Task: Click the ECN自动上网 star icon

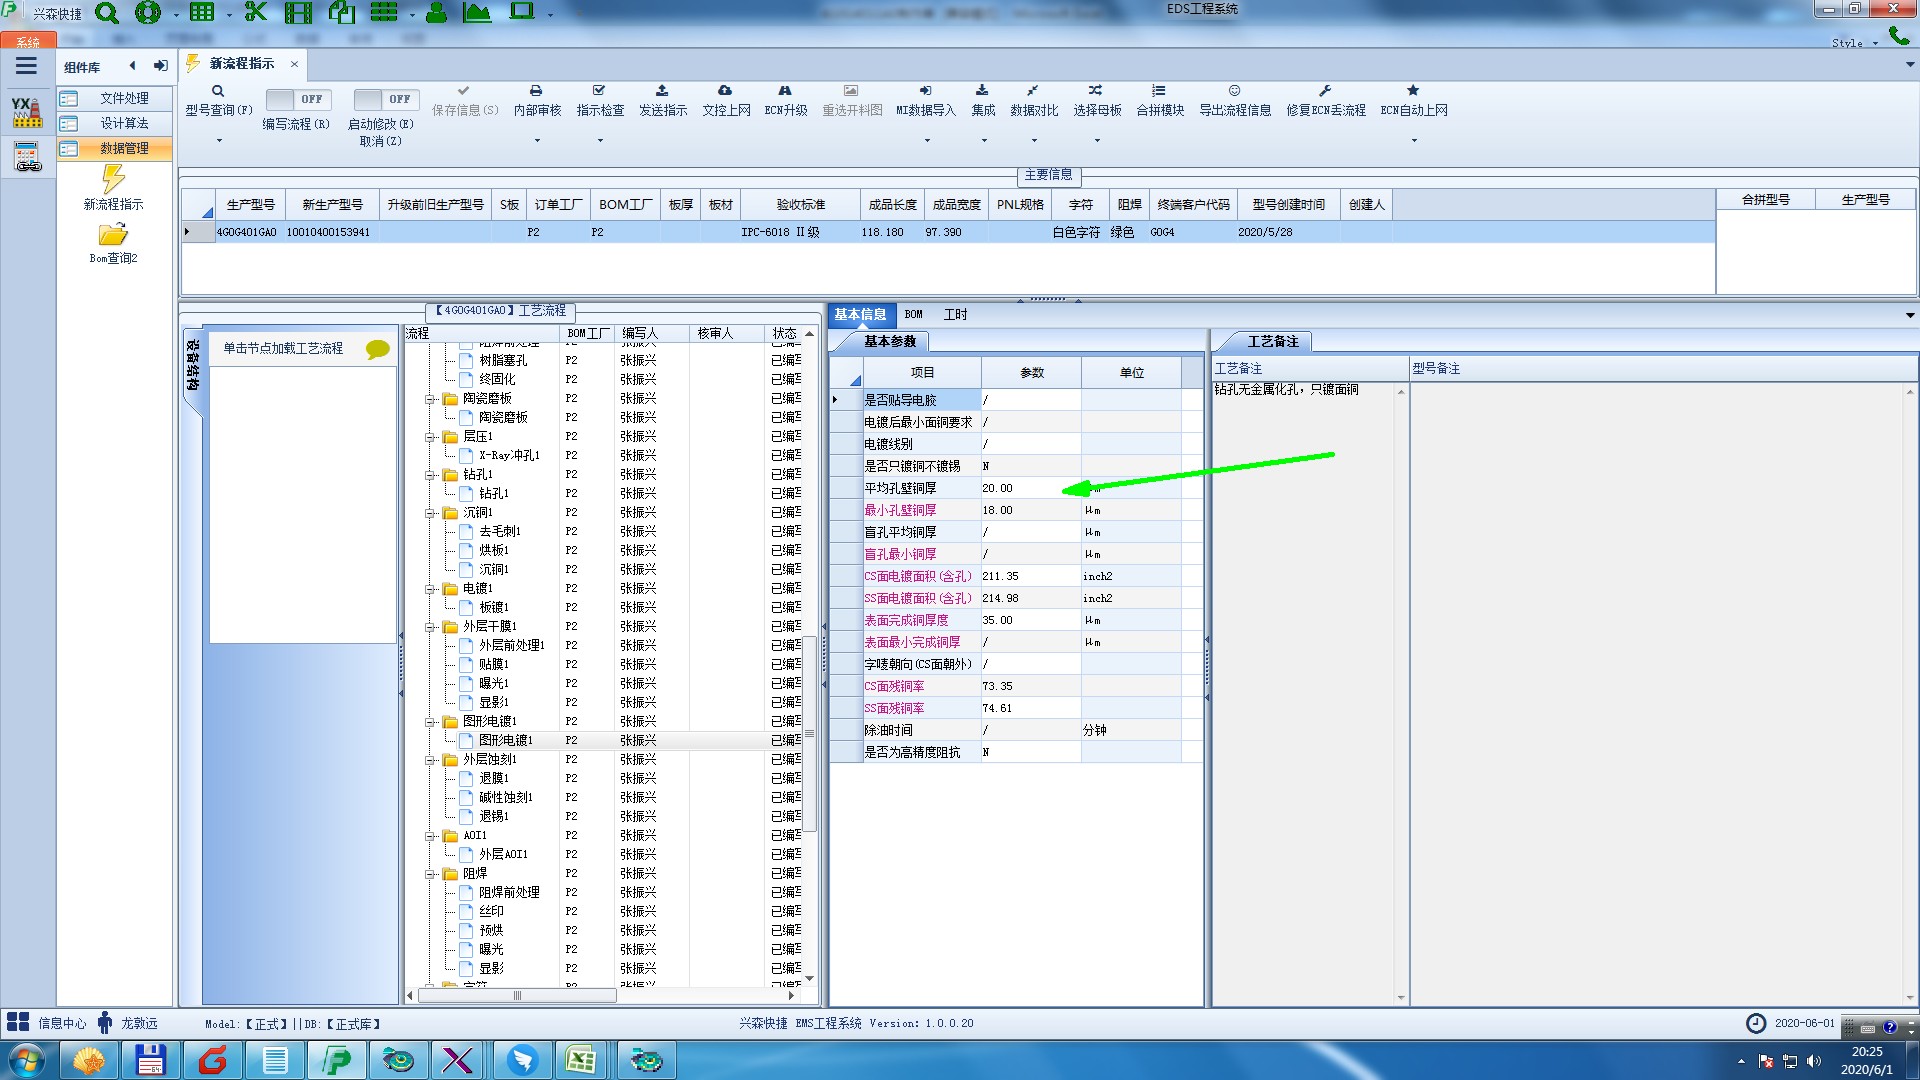Action: pyautogui.click(x=1413, y=91)
